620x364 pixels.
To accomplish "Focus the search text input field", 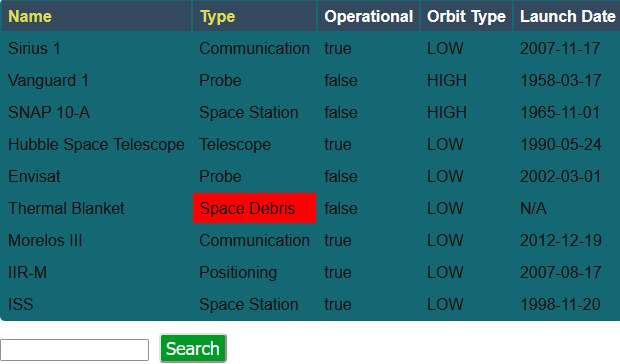I will [x=75, y=350].
